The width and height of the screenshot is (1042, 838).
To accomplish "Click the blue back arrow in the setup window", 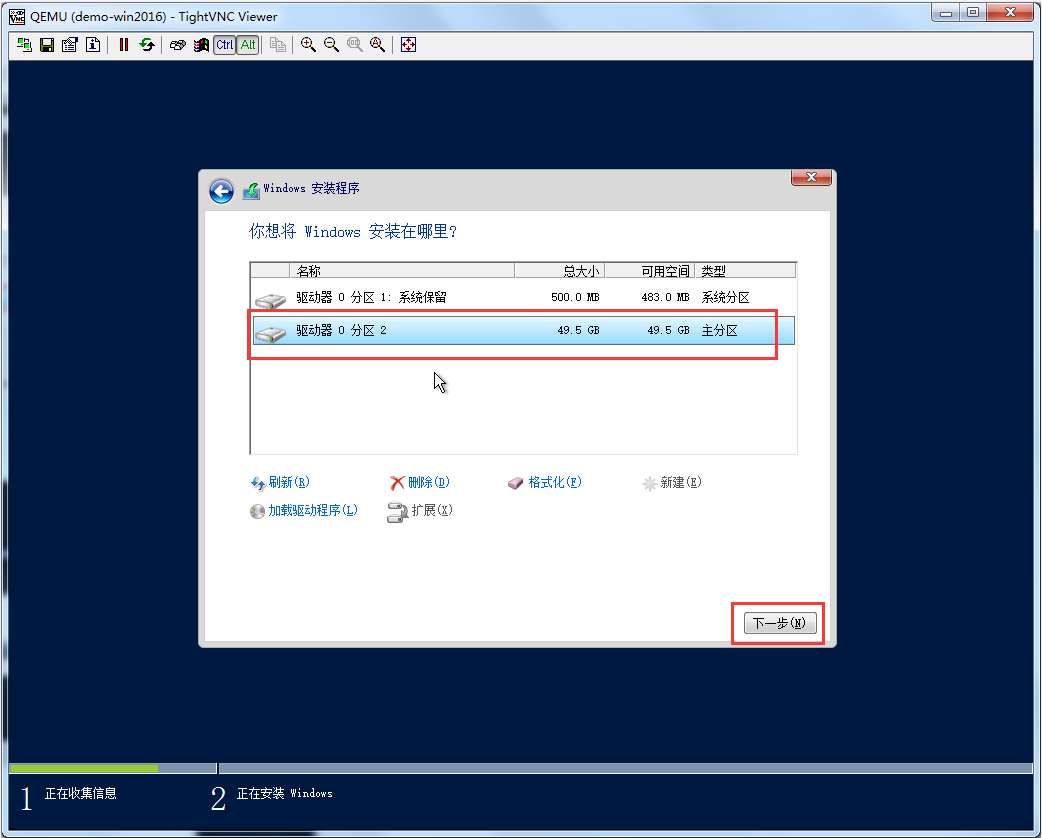I will pyautogui.click(x=221, y=191).
